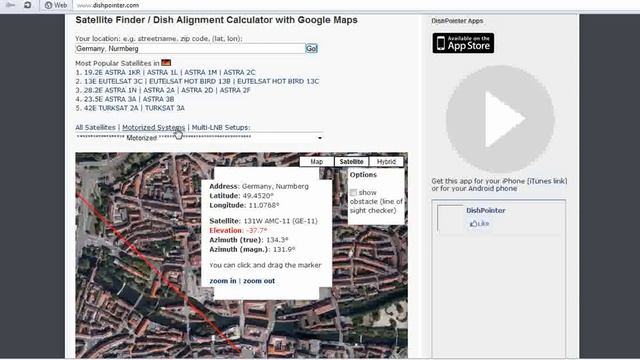Click All Satellites link
Screen dimensions: 640x360
96,127
